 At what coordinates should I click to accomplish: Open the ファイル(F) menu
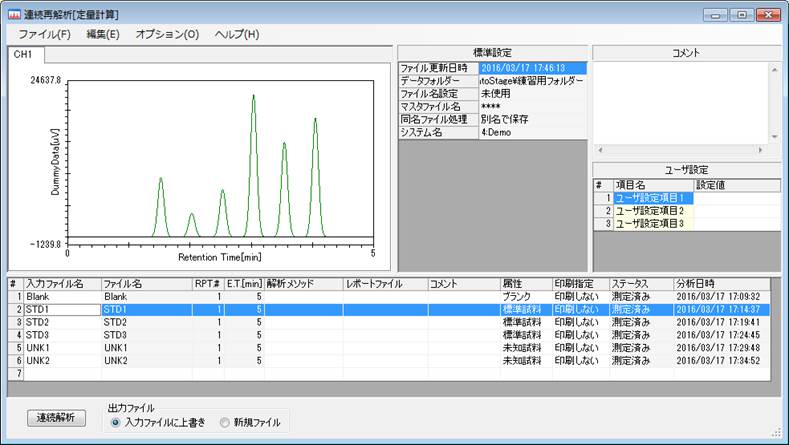point(44,34)
